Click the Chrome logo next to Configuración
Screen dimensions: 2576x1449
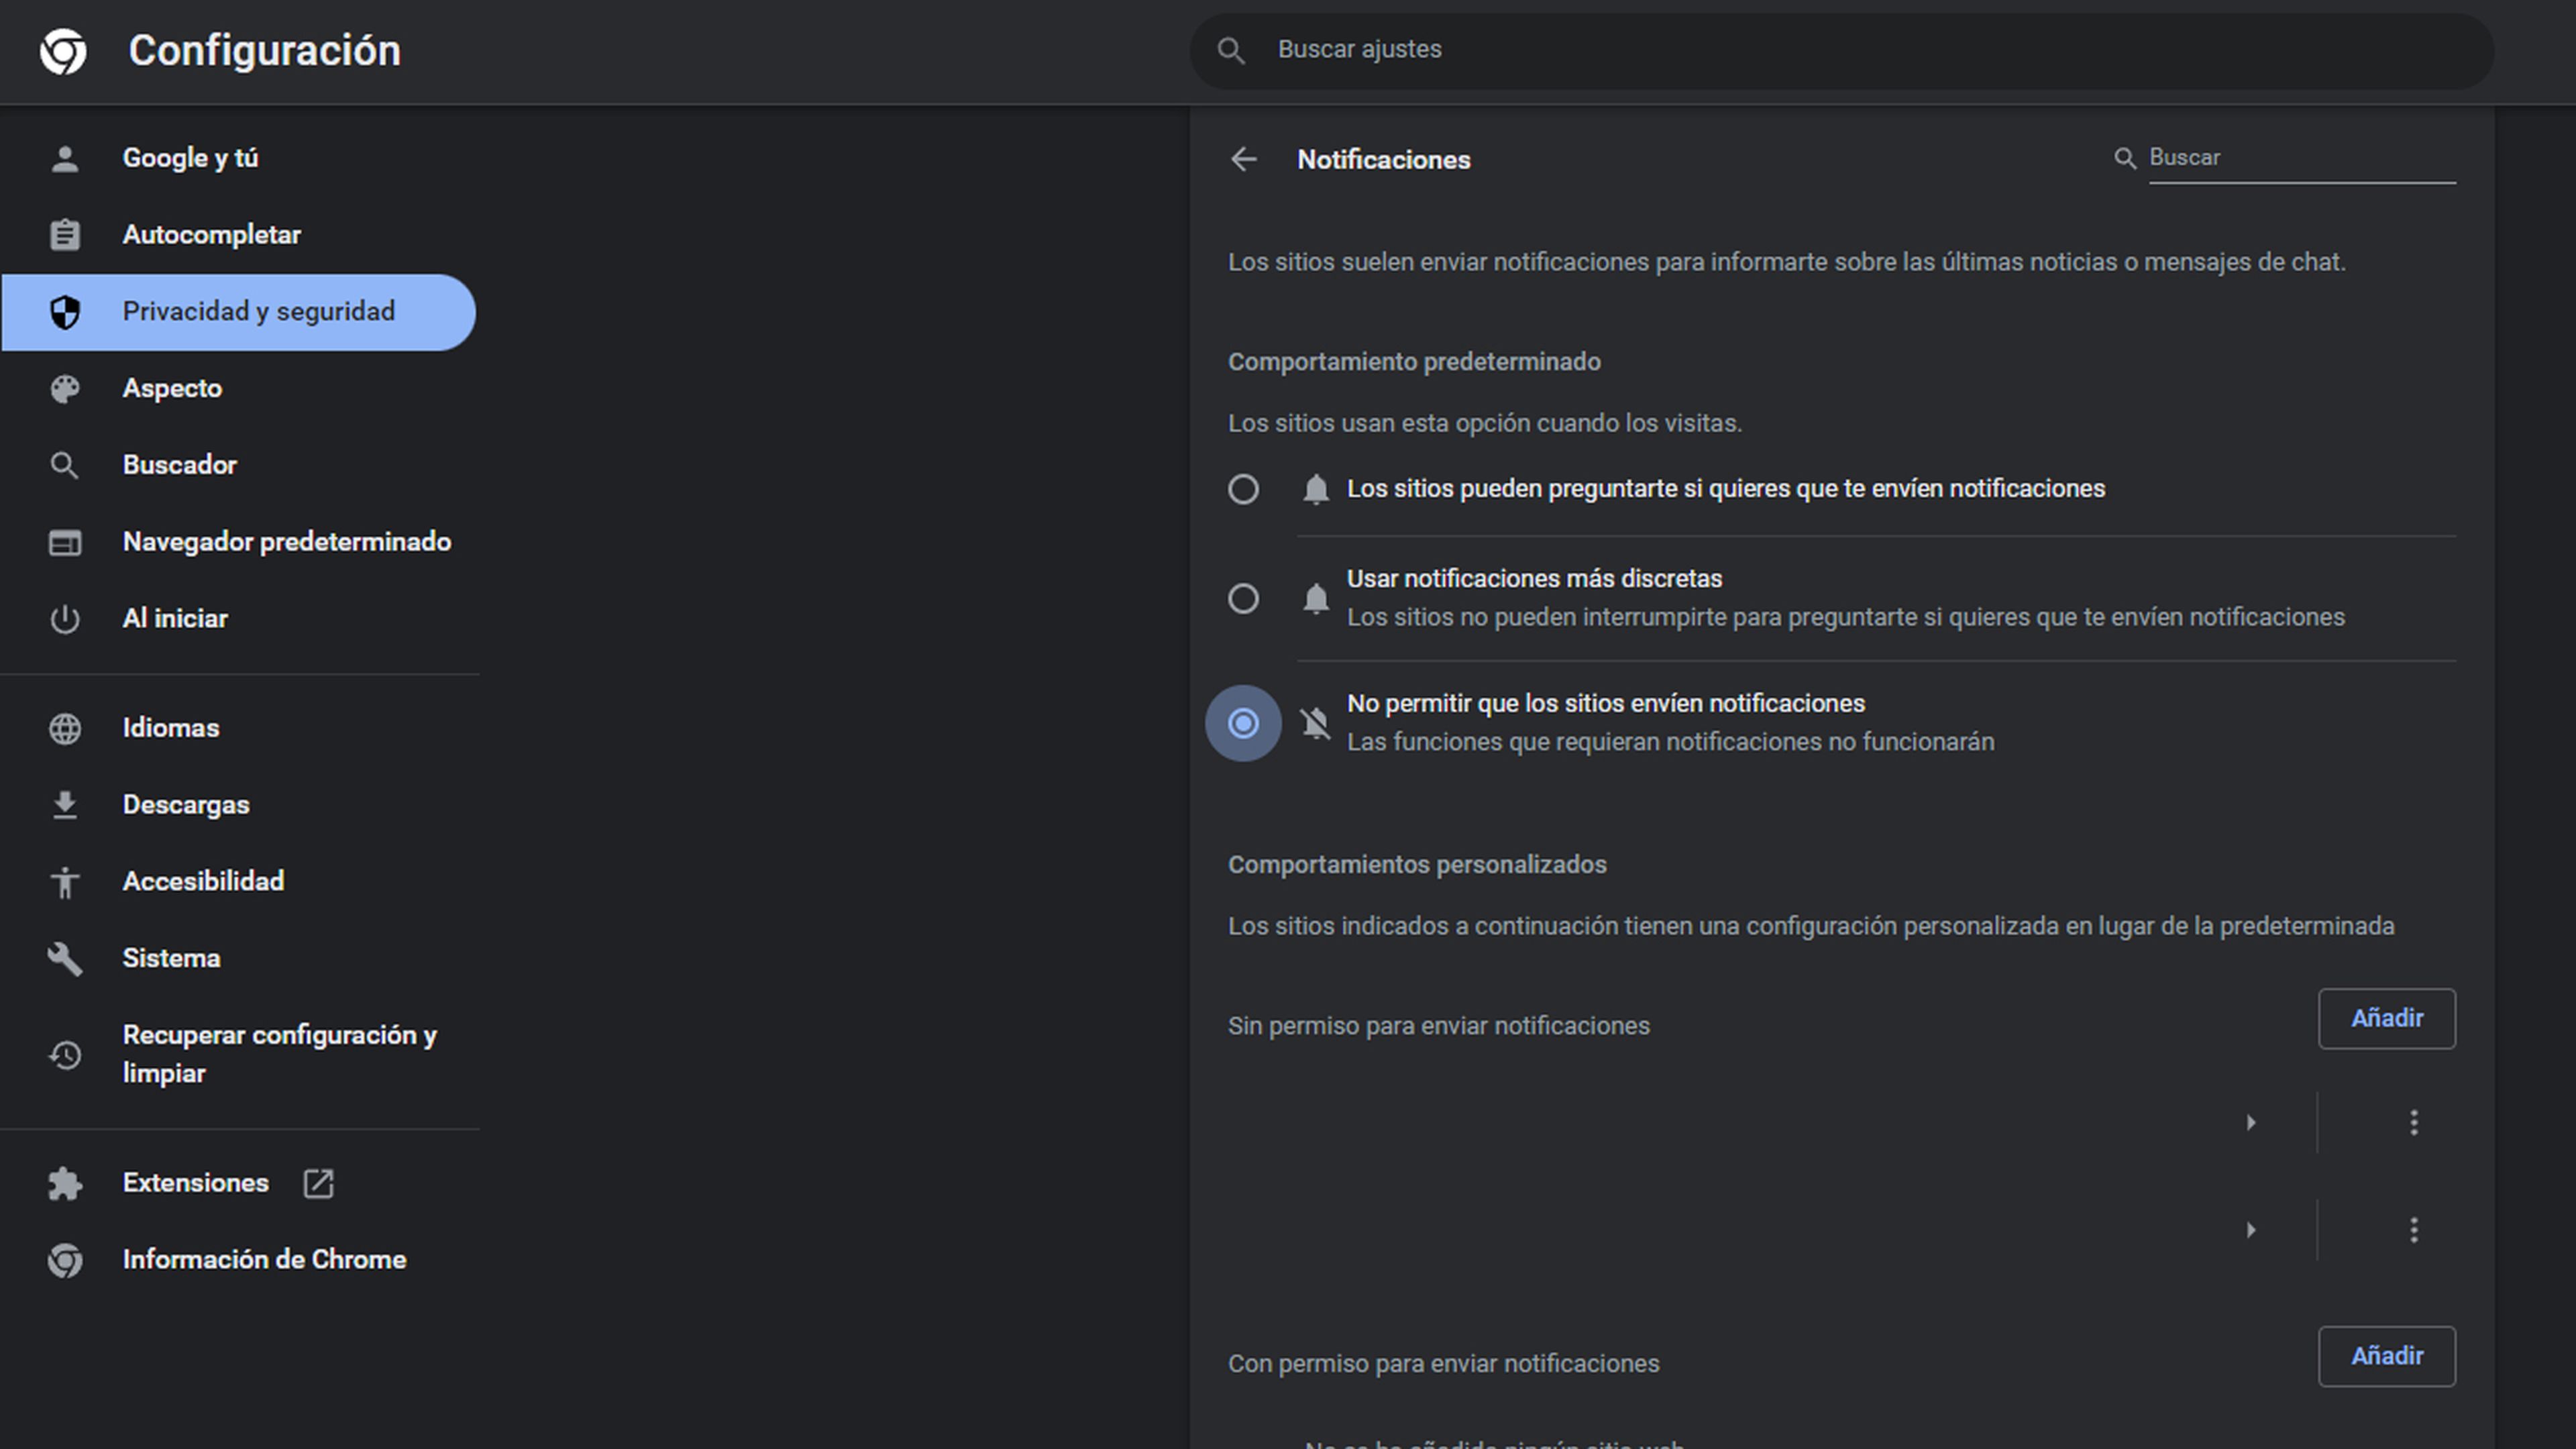[63, 50]
